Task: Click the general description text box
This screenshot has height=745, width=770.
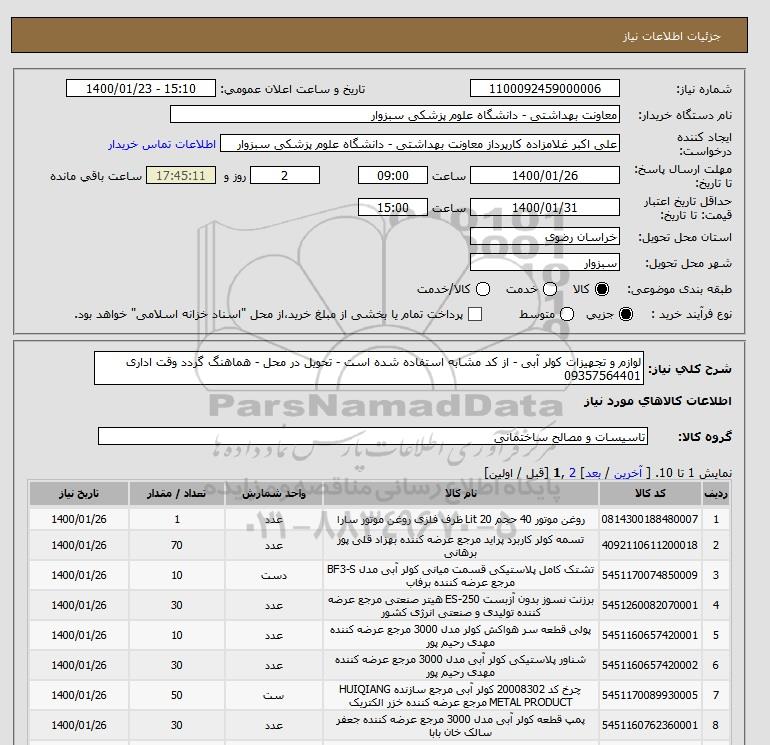Action: click(x=369, y=368)
